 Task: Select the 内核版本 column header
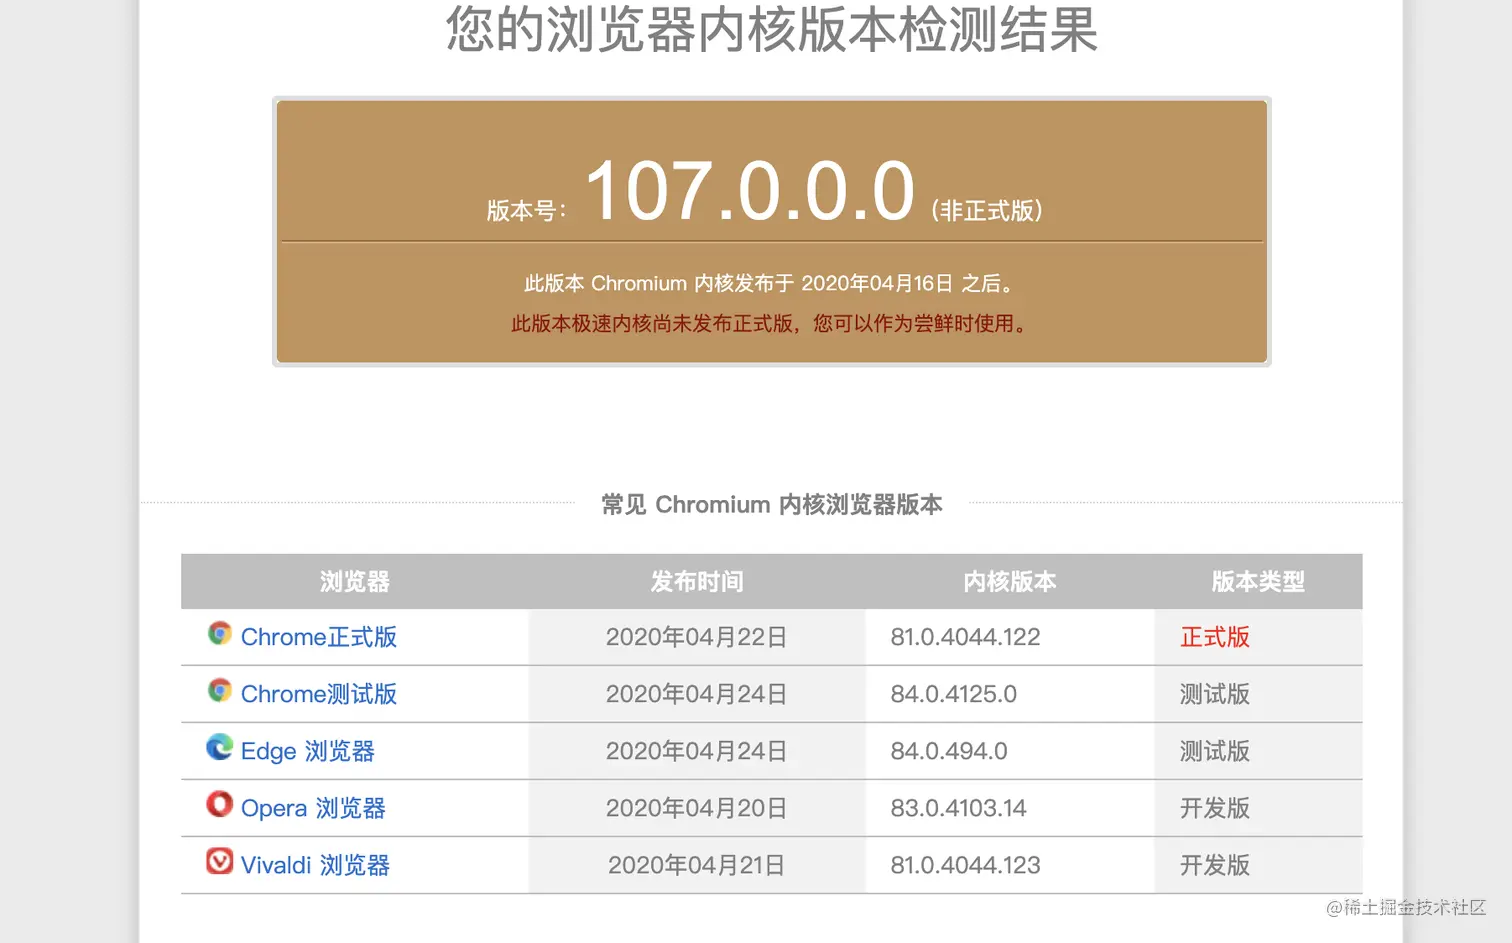pos(1010,581)
